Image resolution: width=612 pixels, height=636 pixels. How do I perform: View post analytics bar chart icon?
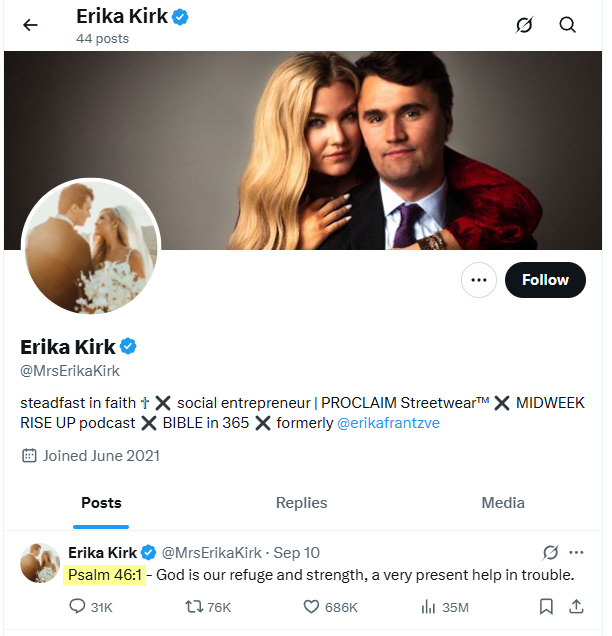pyautogui.click(x=429, y=606)
